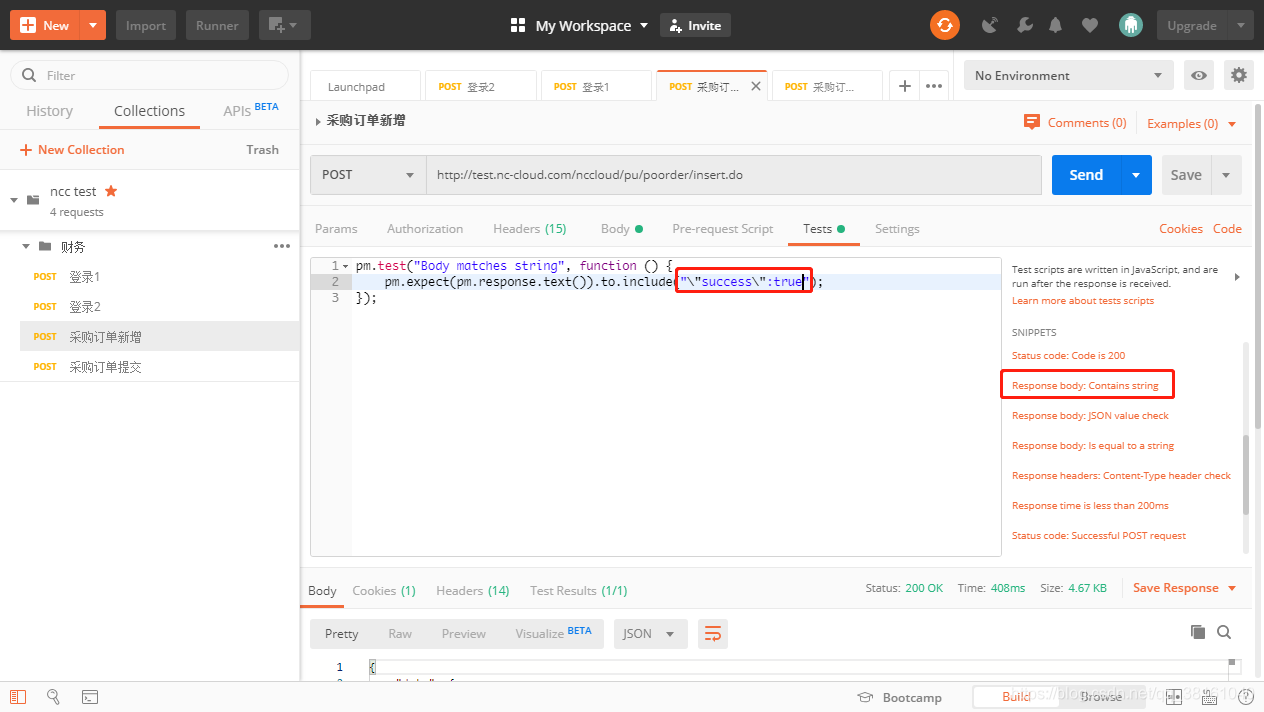
Task: Expand the Send button dropdown arrow
Action: (x=1136, y=175)
